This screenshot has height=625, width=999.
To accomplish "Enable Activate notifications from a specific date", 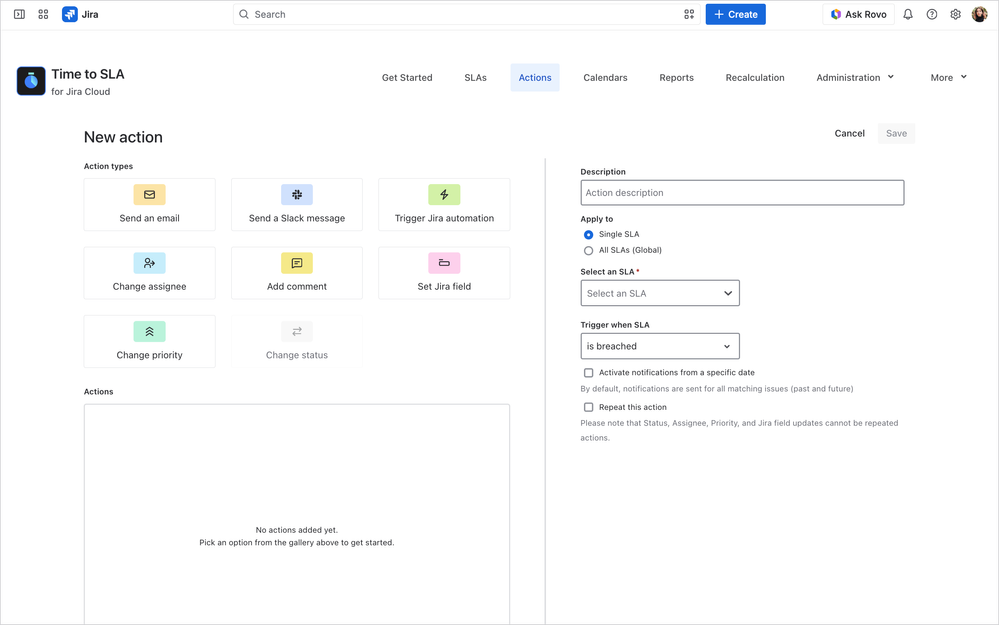I will (588, 373).
